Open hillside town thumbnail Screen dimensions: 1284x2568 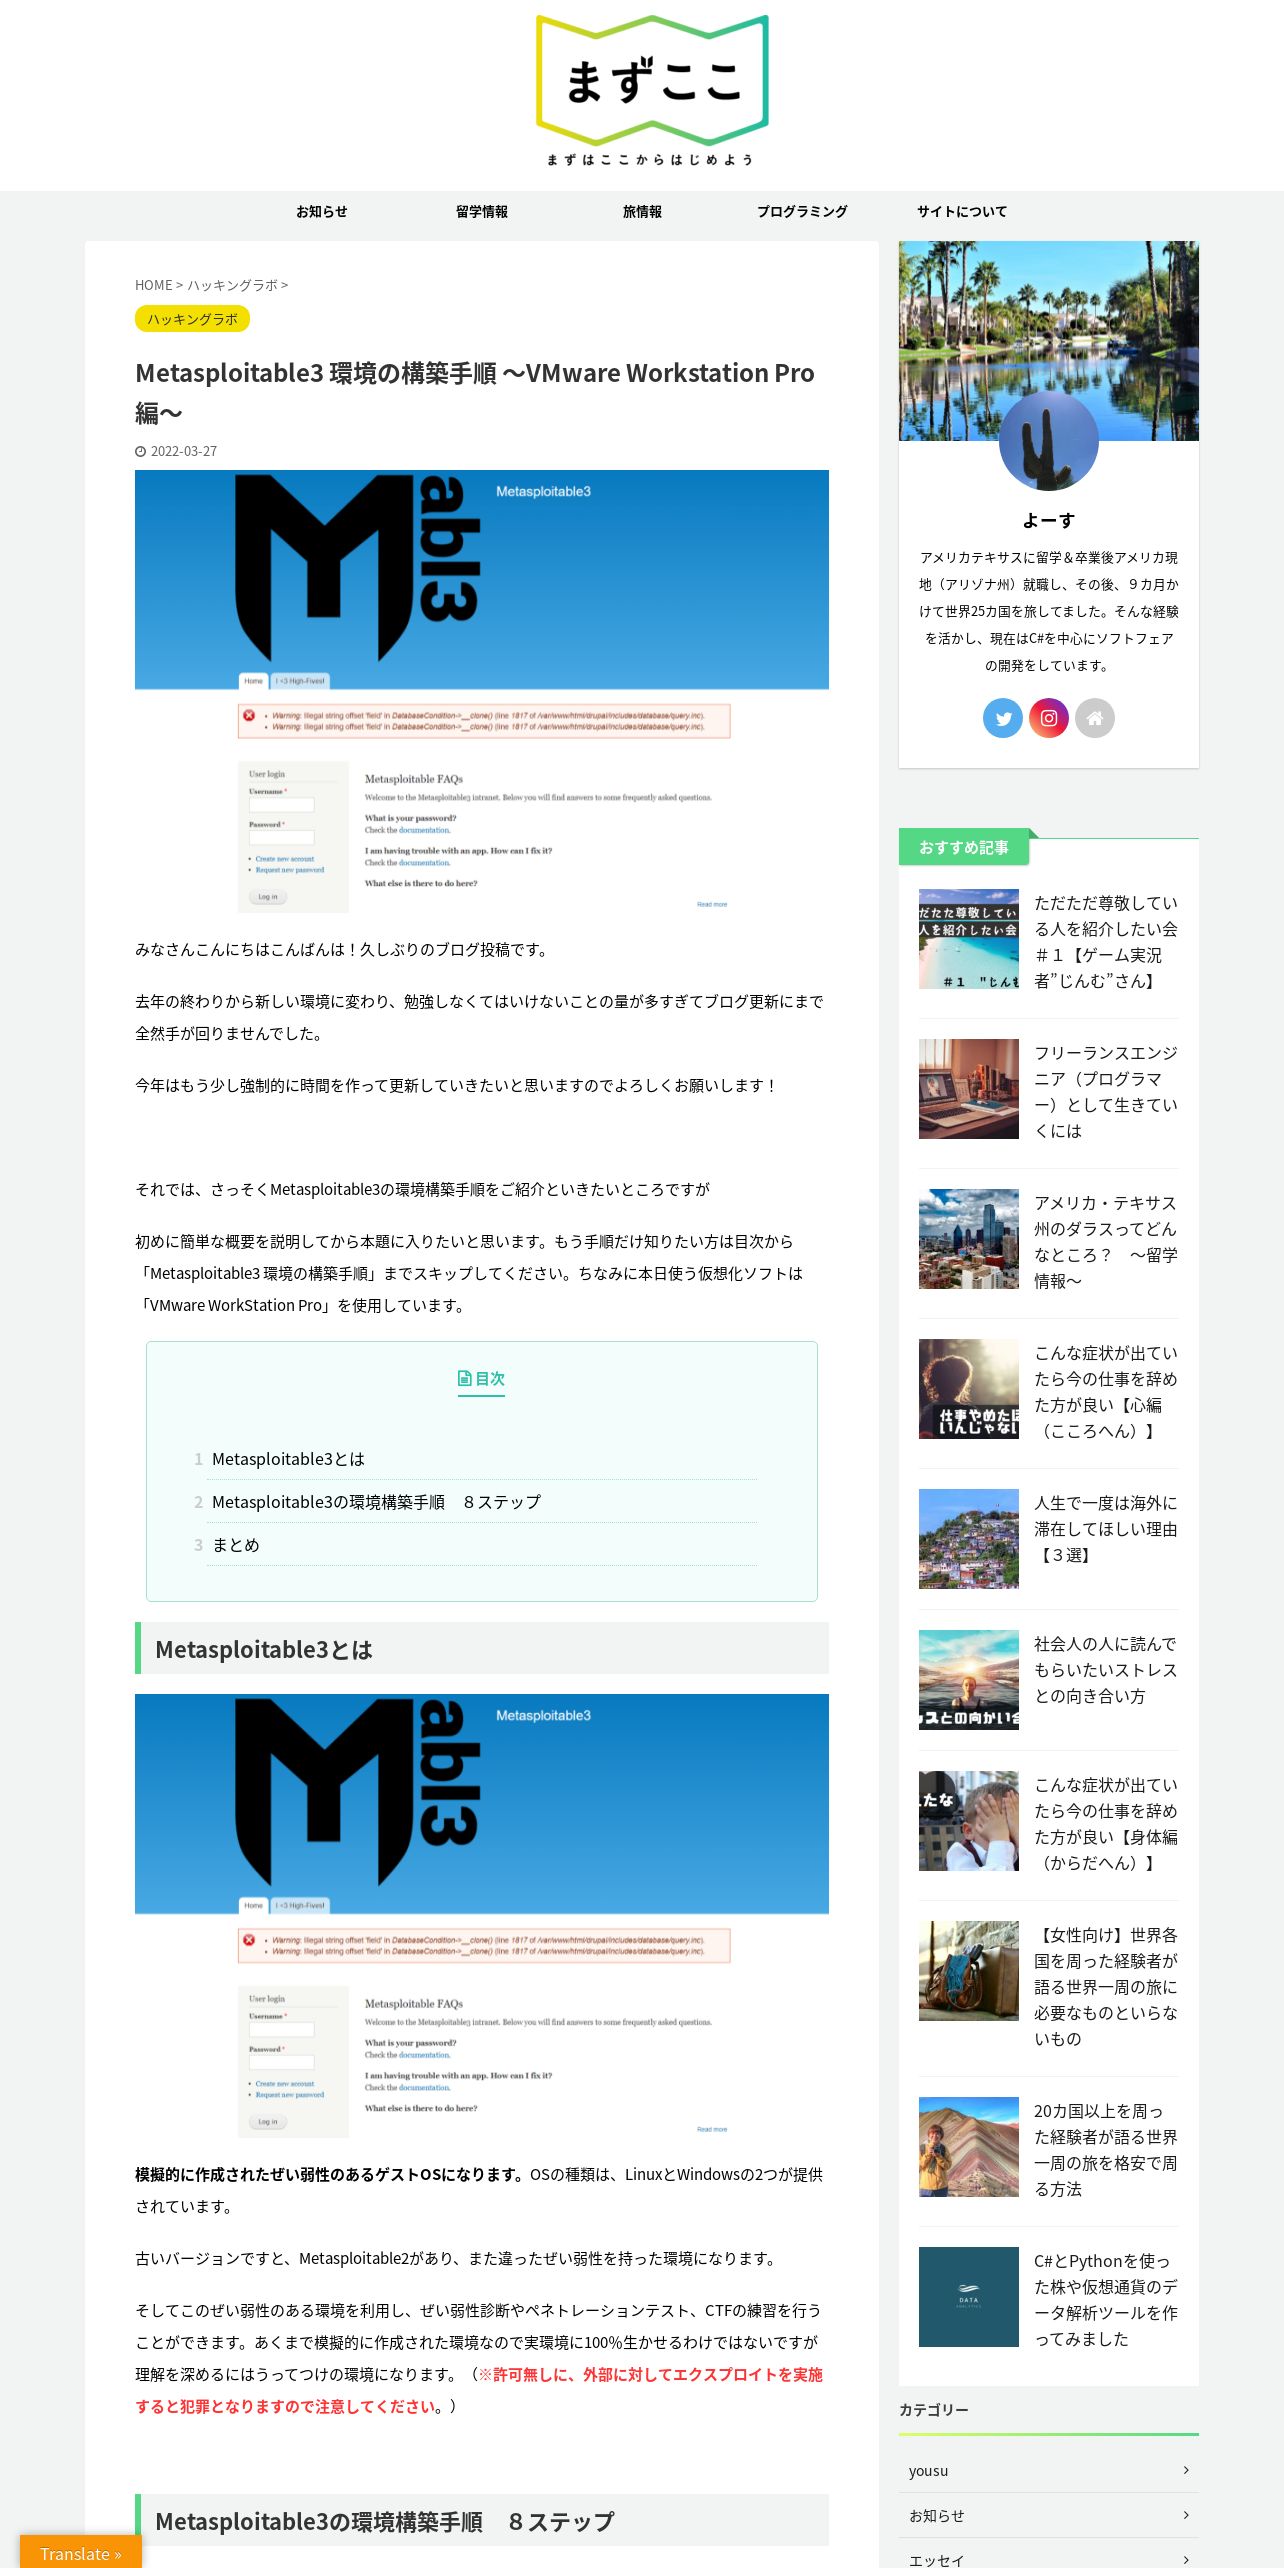969,1539
